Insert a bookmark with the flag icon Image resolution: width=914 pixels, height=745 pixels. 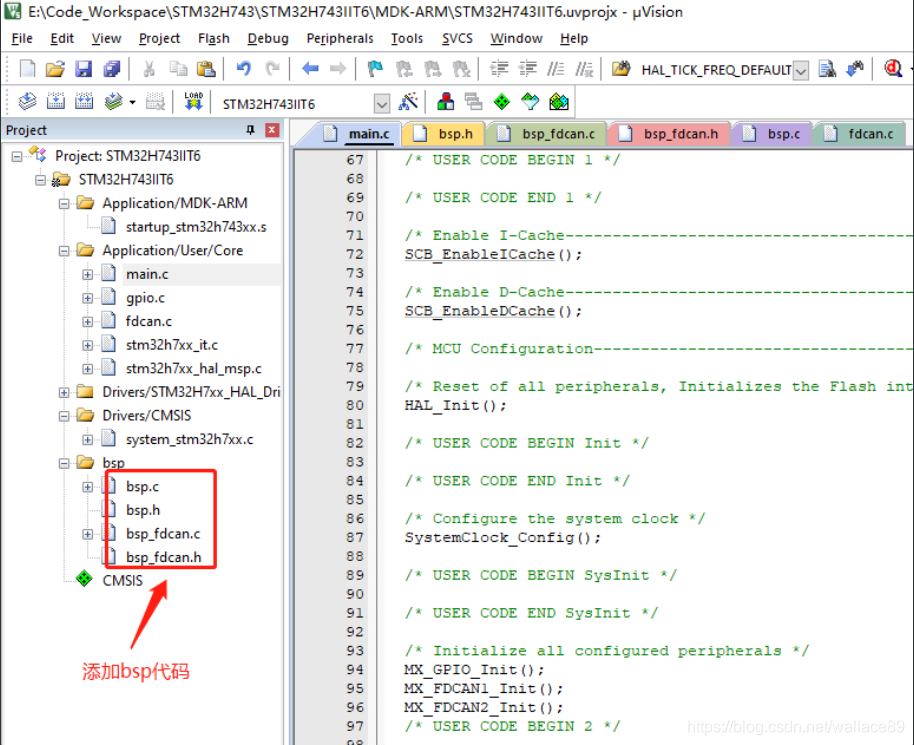375,69
